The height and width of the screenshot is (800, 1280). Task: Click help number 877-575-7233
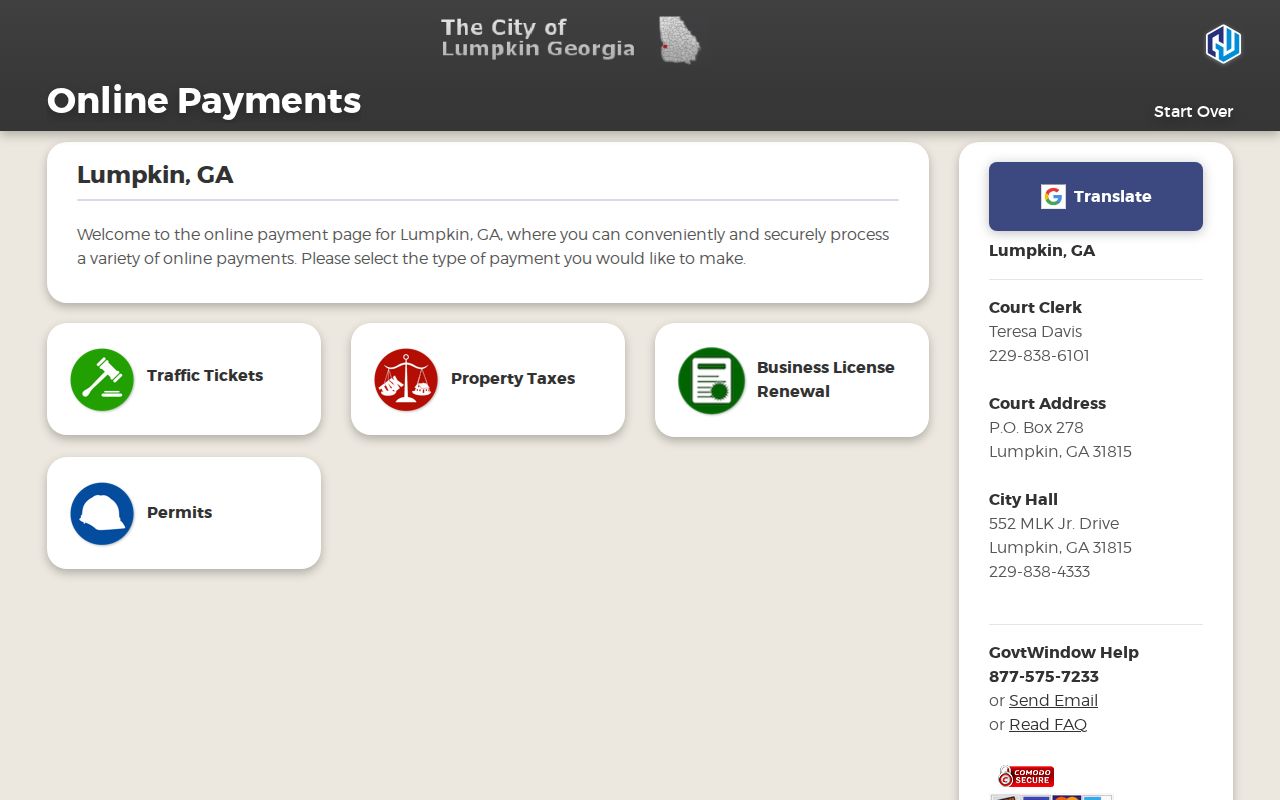1044,676
